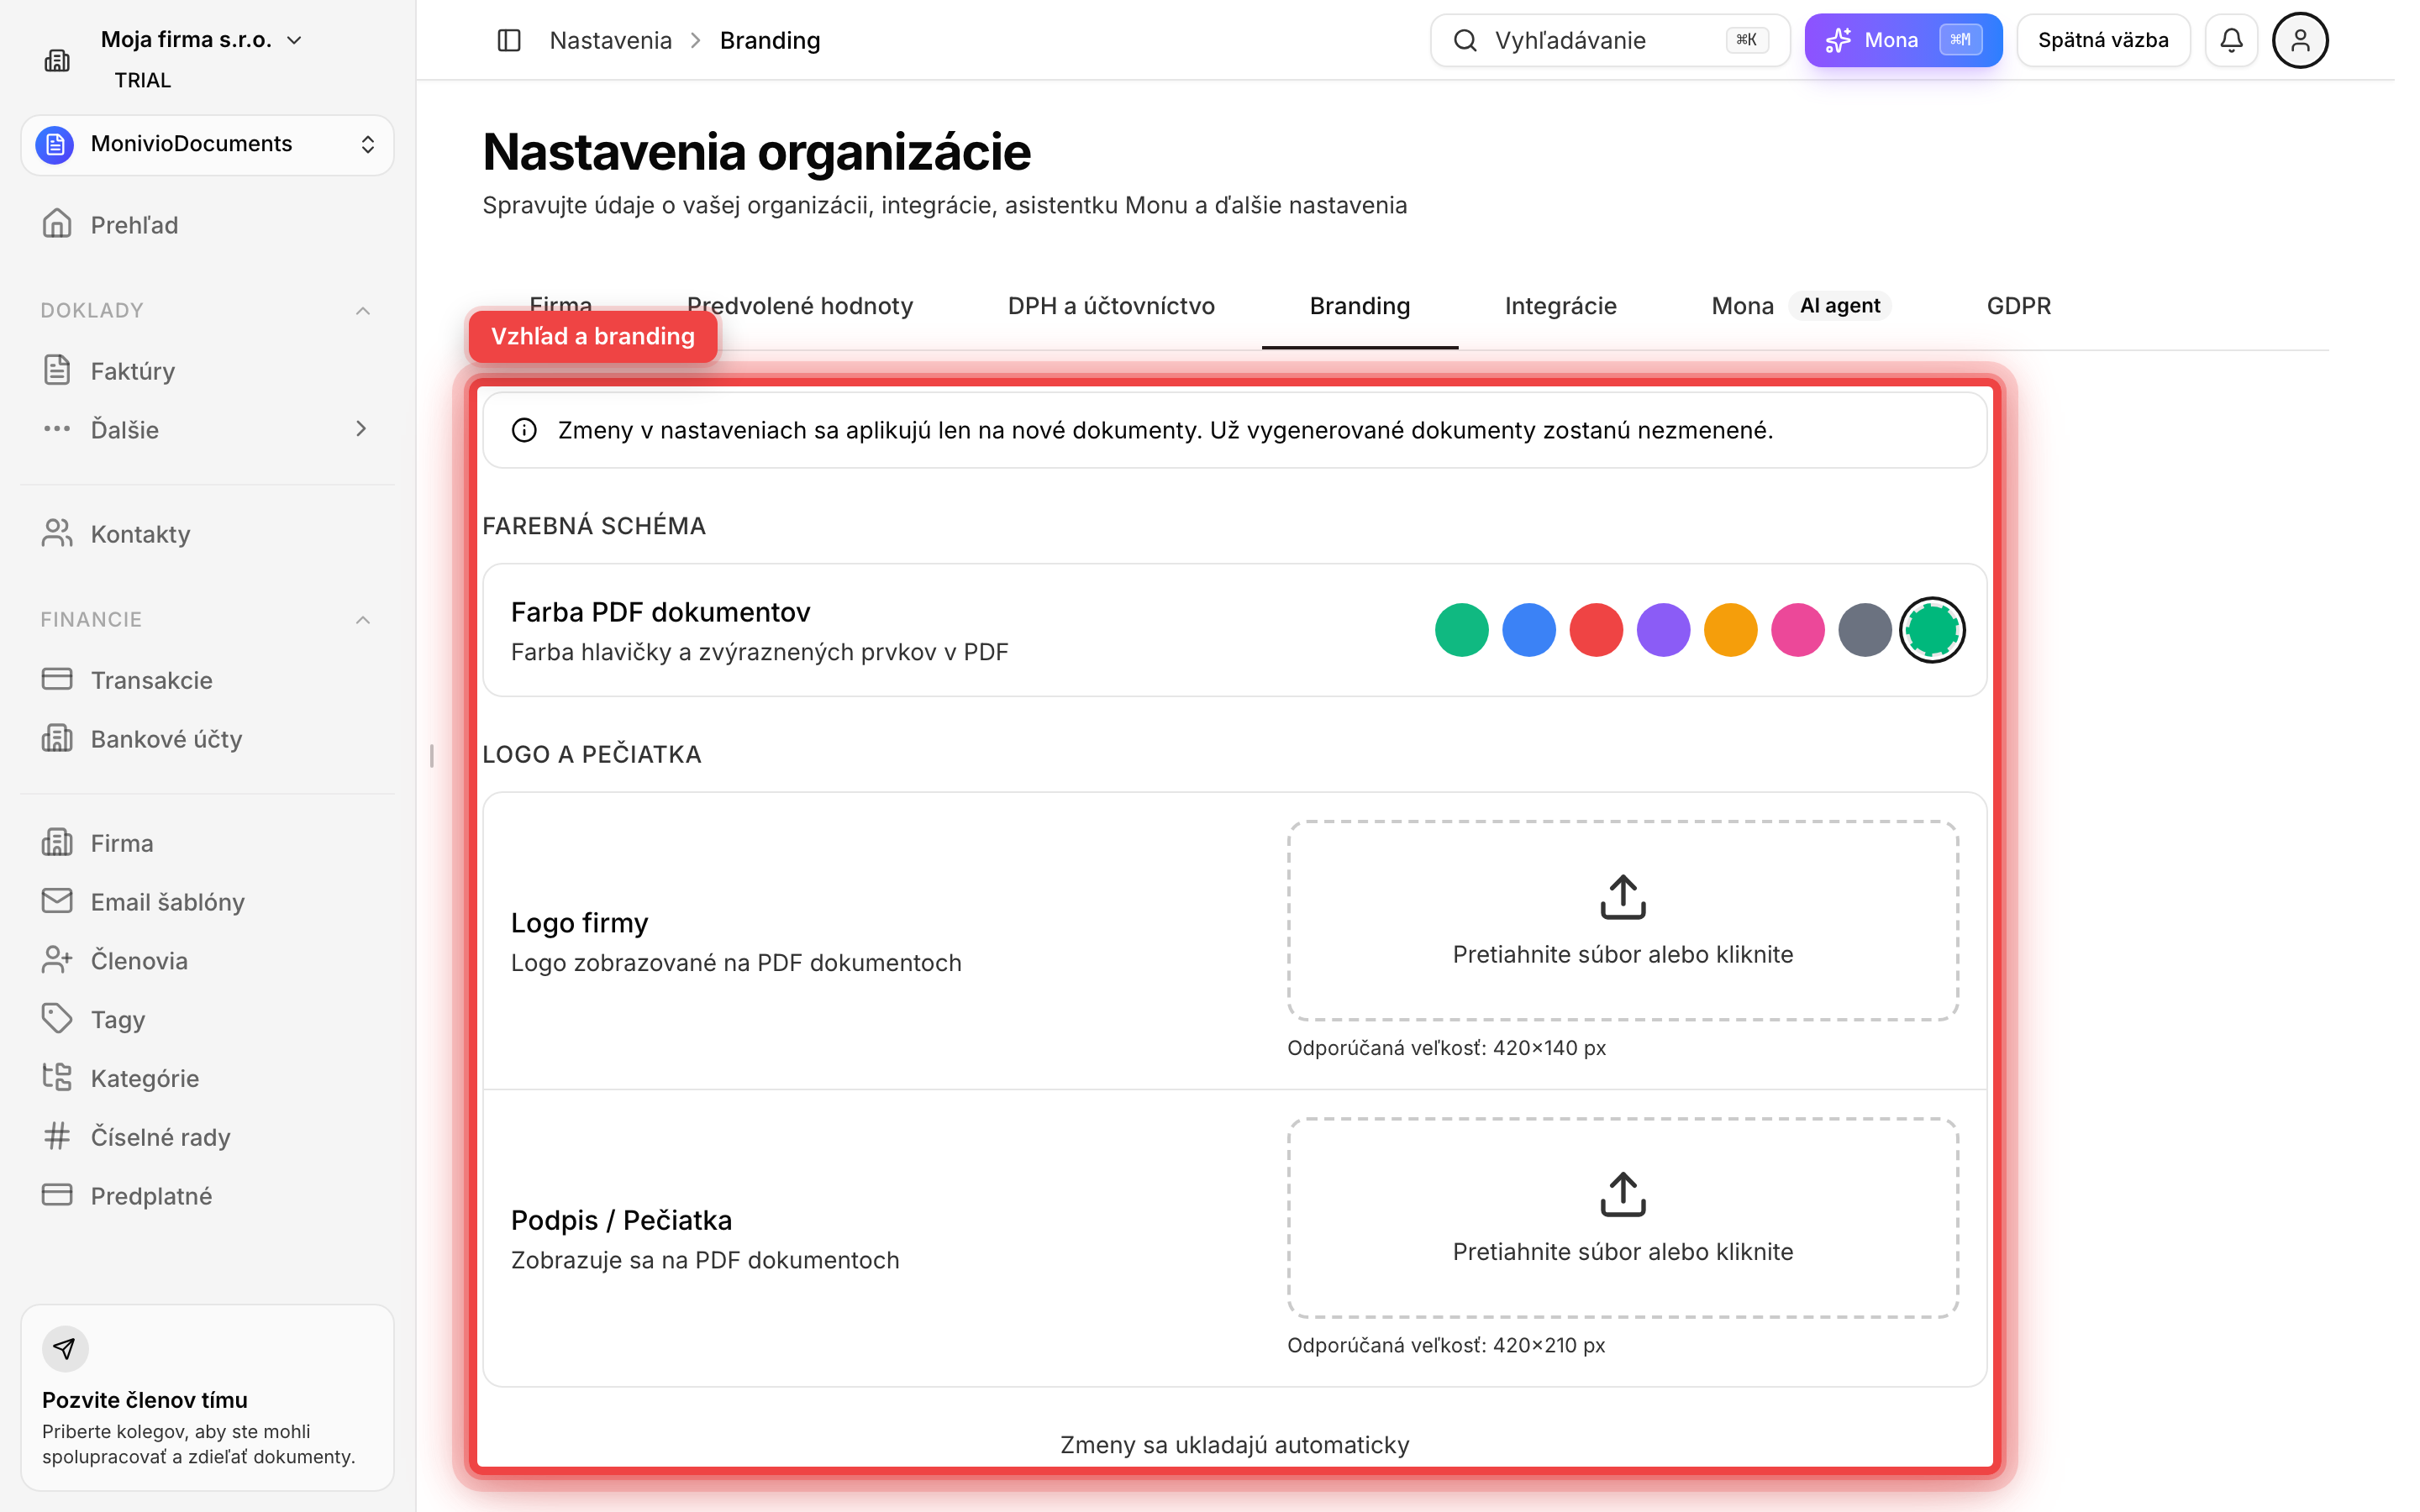Image resolution: width=2420 pixels, height=1512 pixels.
Task: Click the upload icon in Logo firmy dropzone
Action: (1623, 897)
